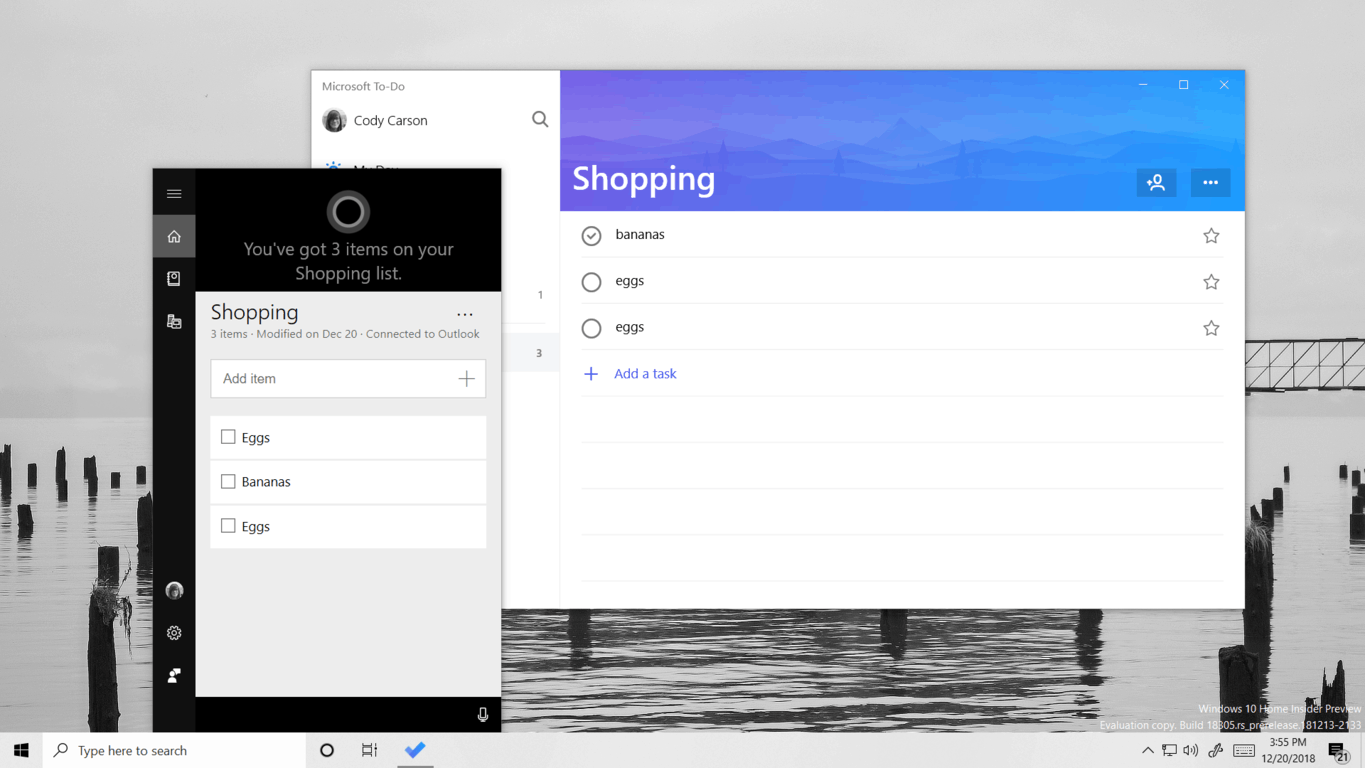Star the eggs task directly below bananas
This screenshot has height=768, width=1365.
tap(1211, 282)
